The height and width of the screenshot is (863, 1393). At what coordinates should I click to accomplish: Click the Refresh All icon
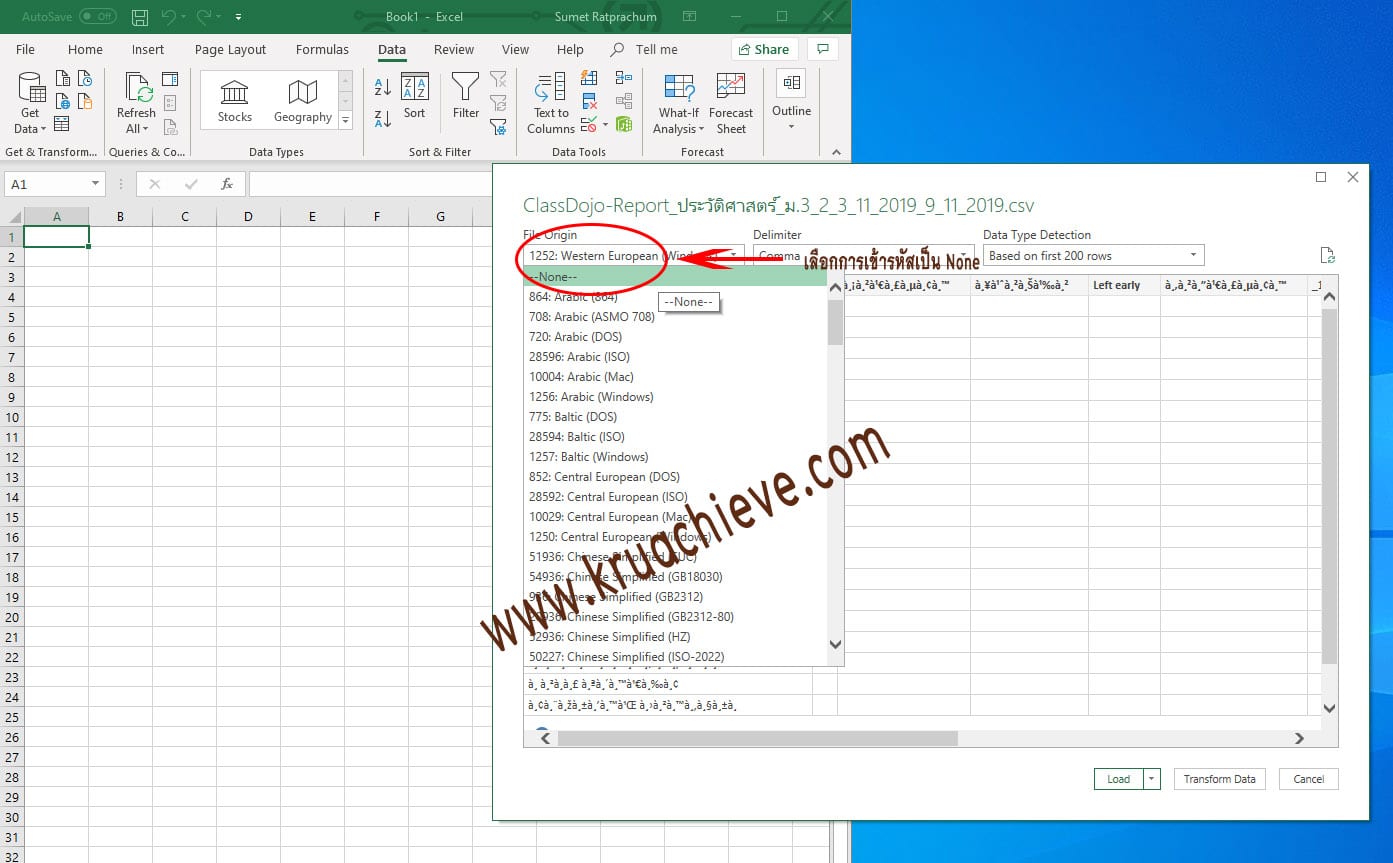[x=137, y=104]
